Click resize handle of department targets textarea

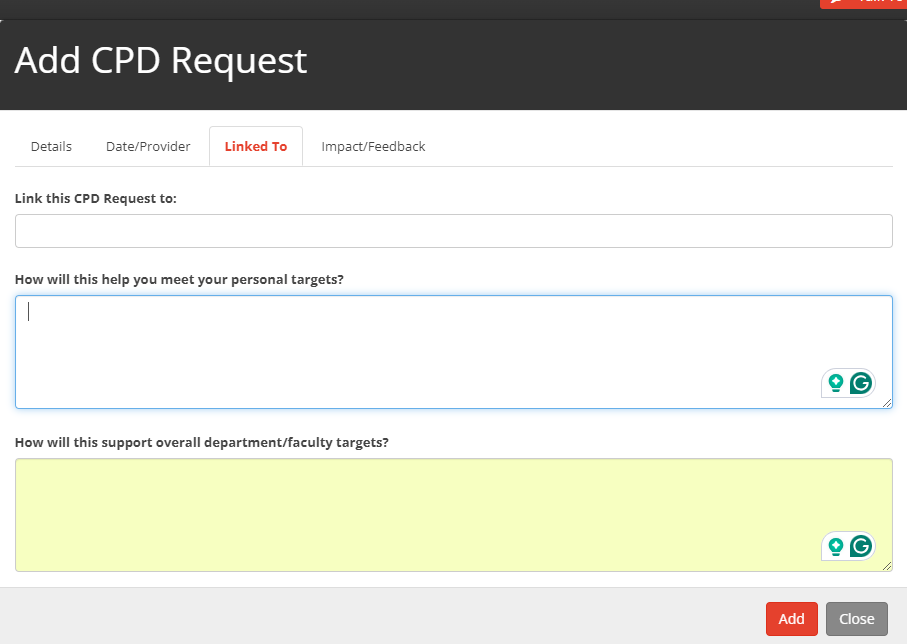pyautogui.click(x=887, y=566)
